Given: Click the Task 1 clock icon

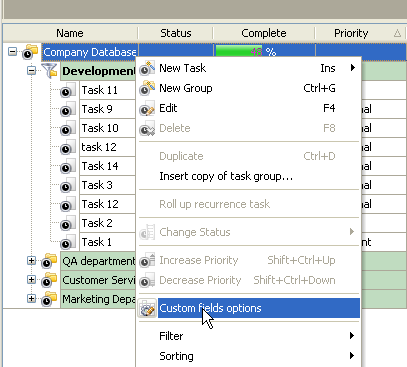Looking at the screenshot, I should click(68, 242).
